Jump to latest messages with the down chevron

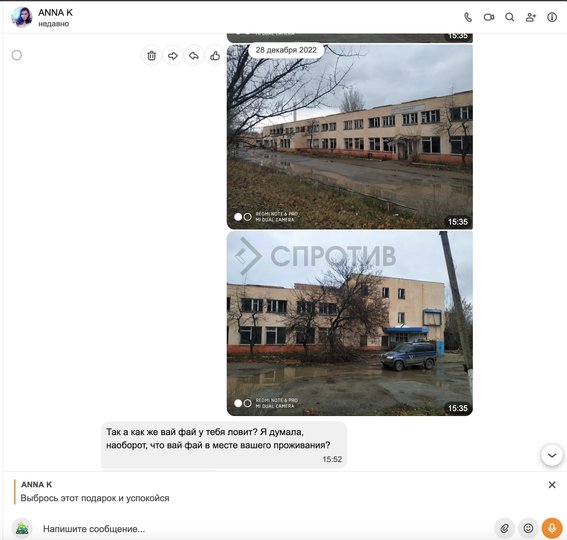tap(552, 455)
